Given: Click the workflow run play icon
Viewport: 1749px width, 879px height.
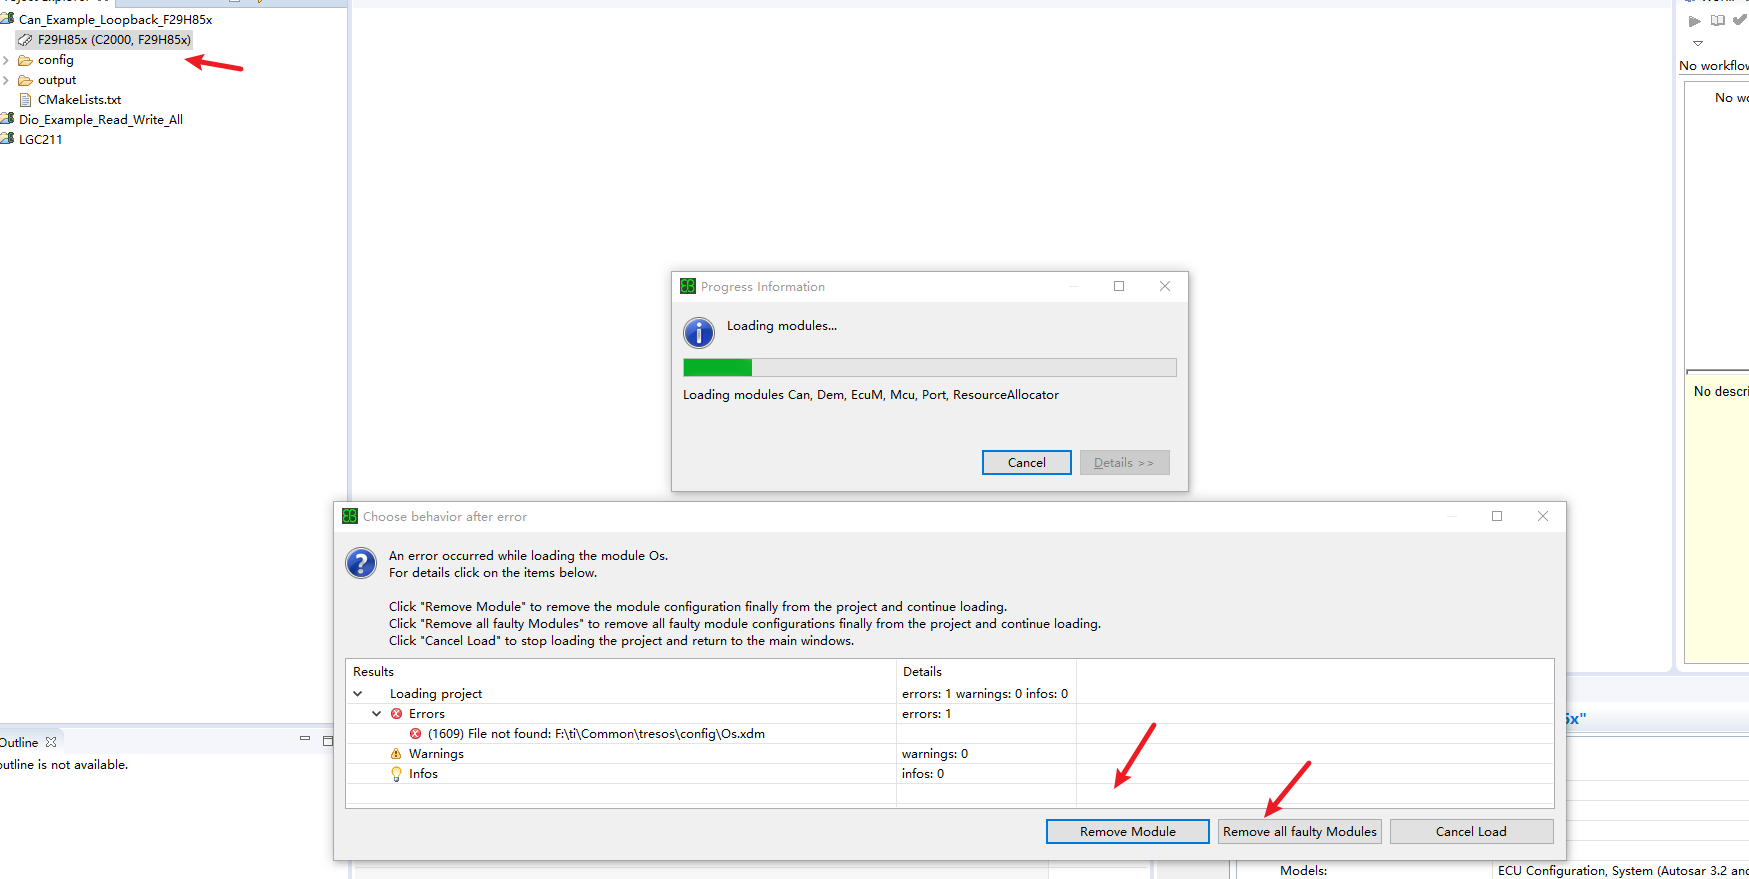Looking at the screenshot, I should coord(1695,21).
